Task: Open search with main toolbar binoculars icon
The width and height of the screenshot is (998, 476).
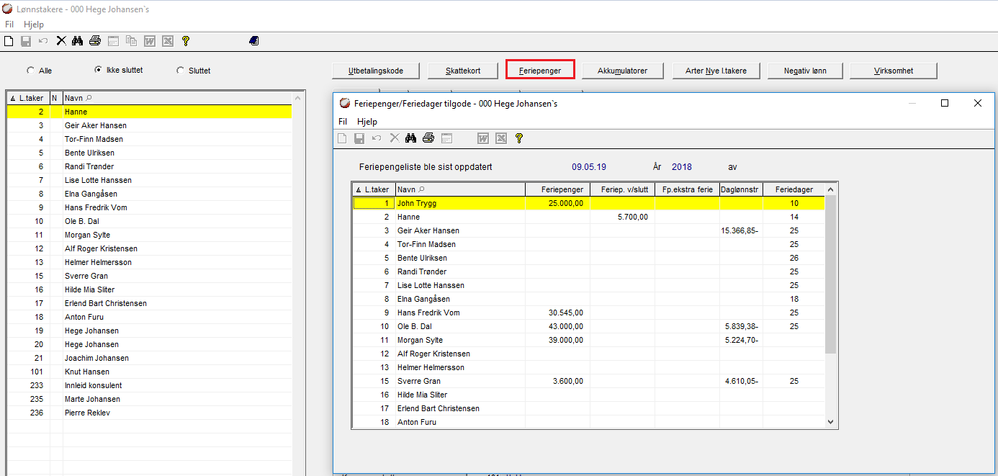Action: pos(78,41)
